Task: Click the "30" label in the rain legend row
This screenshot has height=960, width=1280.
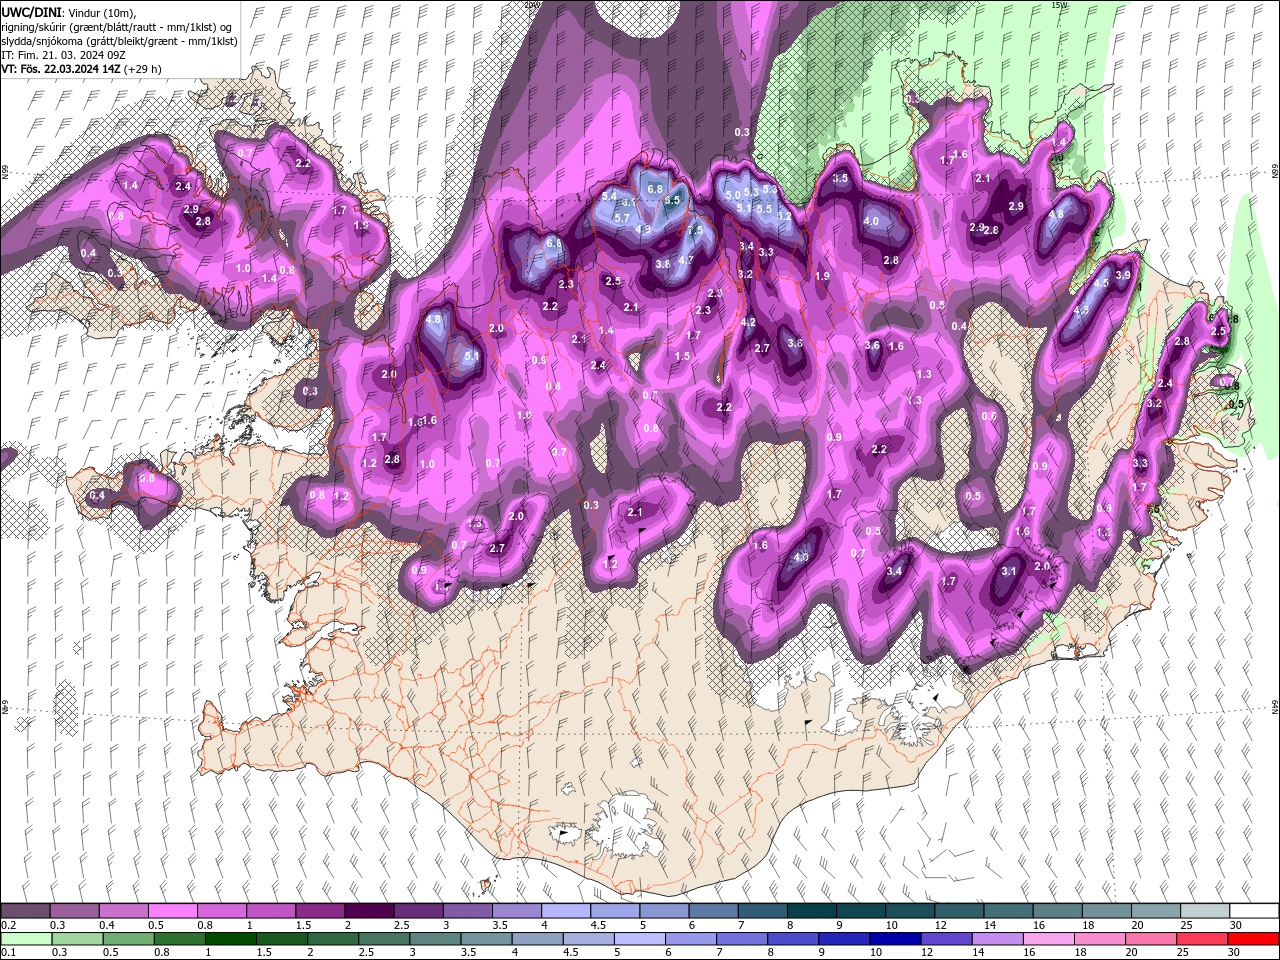Action: (1235, 953)
